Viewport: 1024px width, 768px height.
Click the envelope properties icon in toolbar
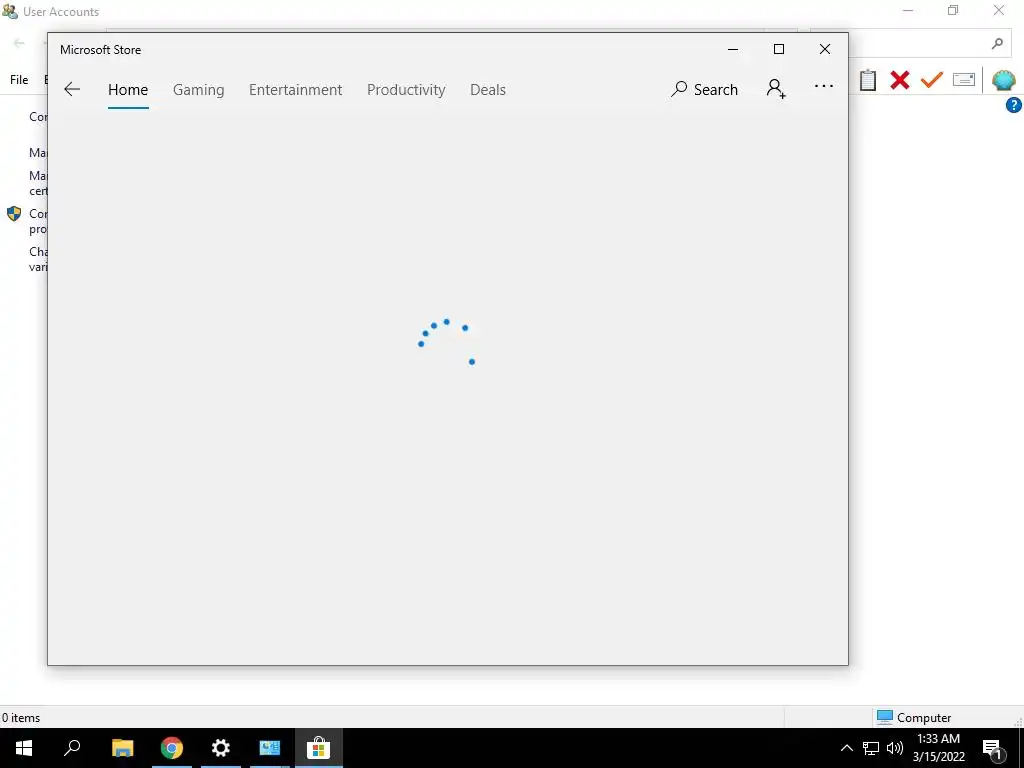tap(964, 80)
